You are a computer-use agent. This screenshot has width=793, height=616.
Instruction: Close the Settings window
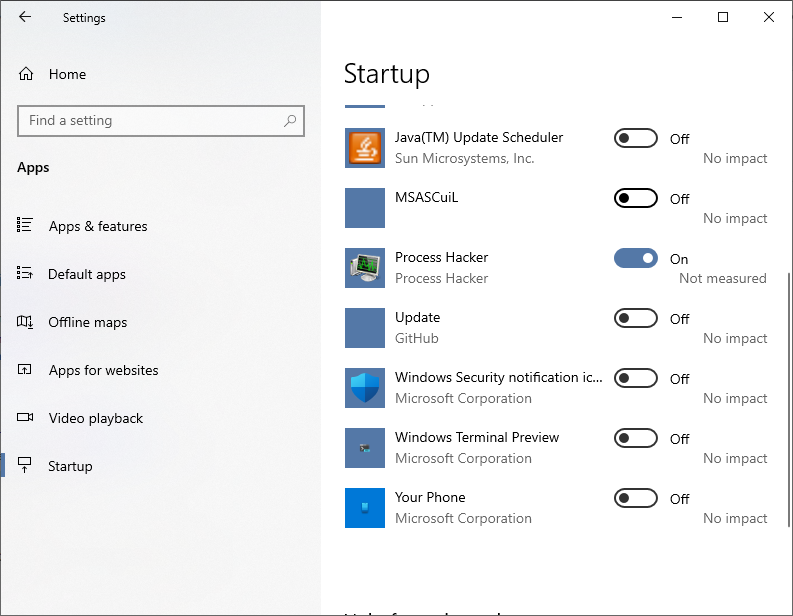tap(769, 17)
